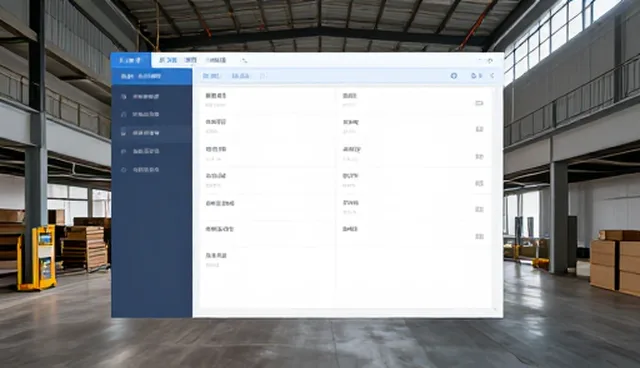Open the sixth row's title in the right column
Screen dimensions: 640x368
point(350,229)
